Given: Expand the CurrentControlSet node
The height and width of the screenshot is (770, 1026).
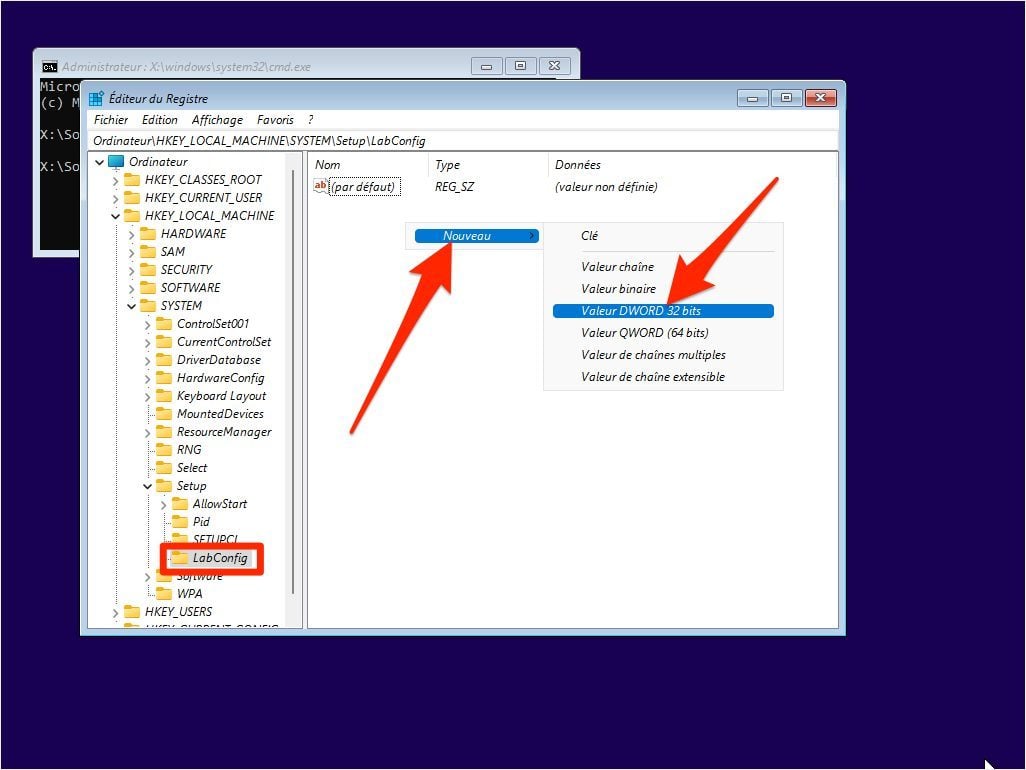Looking at the screenshot, I should (x=147, y=342).
